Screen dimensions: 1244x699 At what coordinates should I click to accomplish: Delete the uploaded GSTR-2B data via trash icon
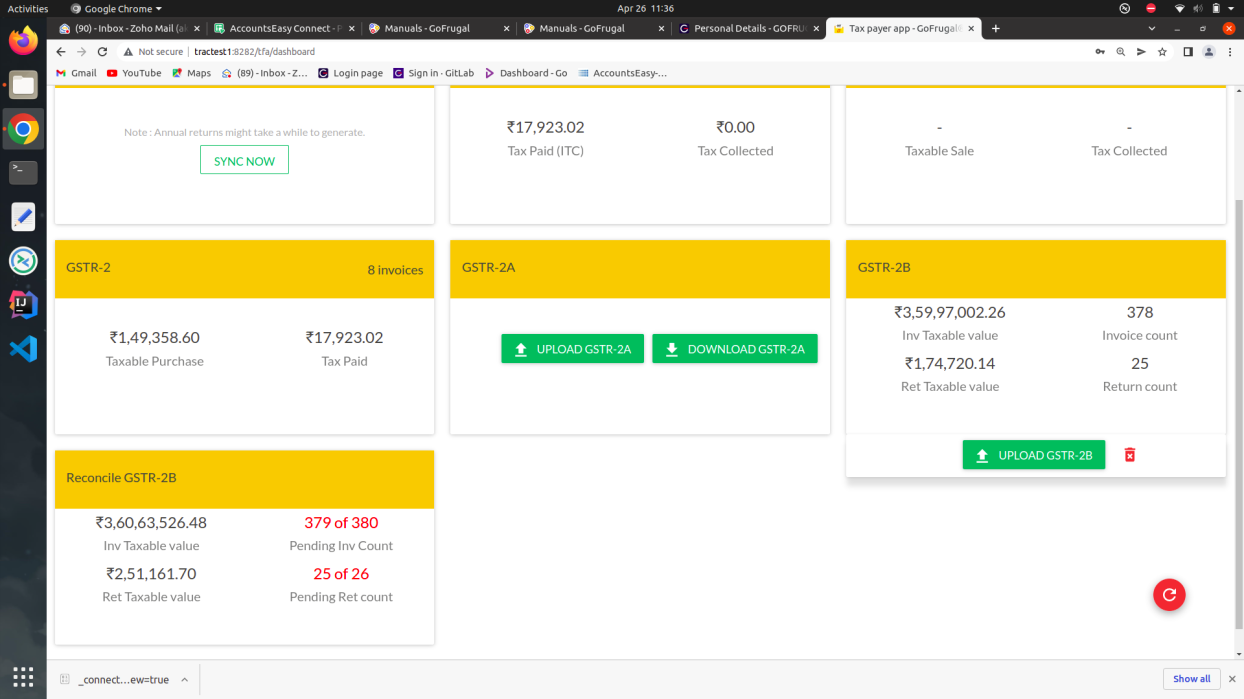point(1129,455)
